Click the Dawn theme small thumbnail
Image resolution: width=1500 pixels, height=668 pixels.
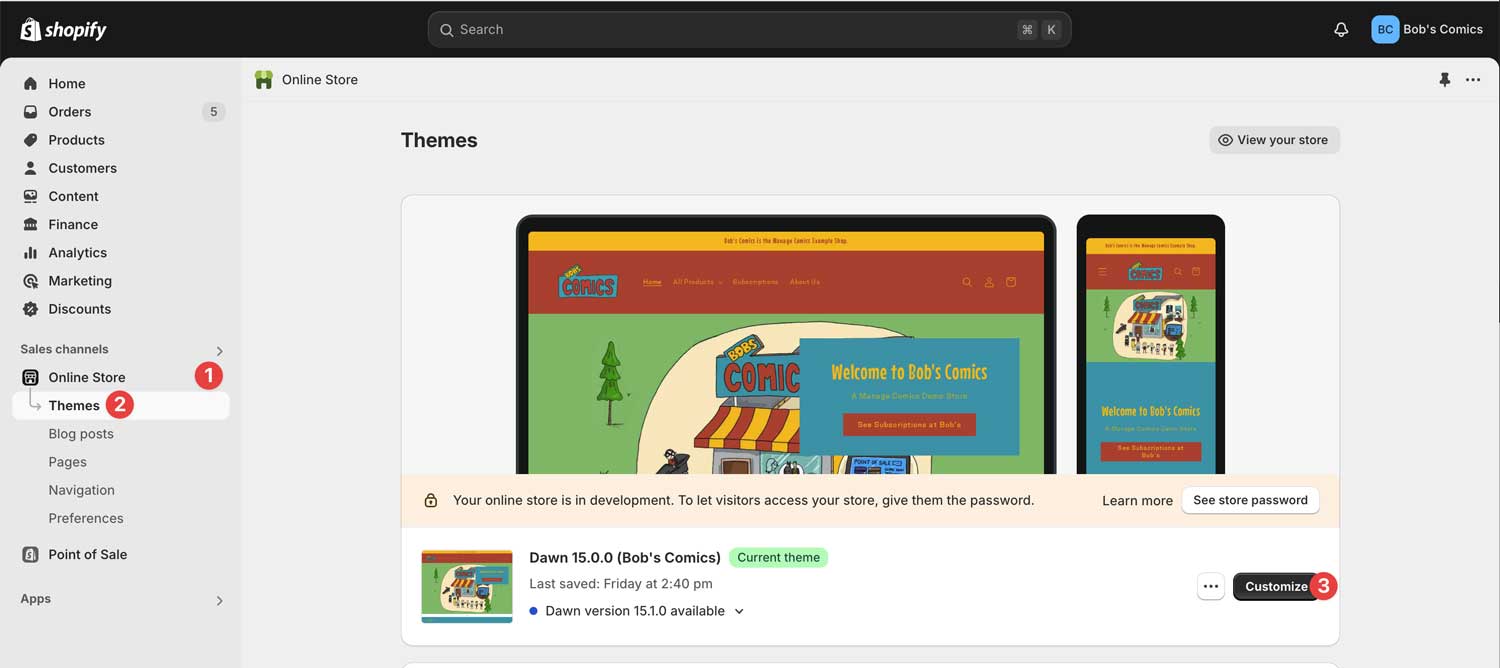click(x=467, y=586)
